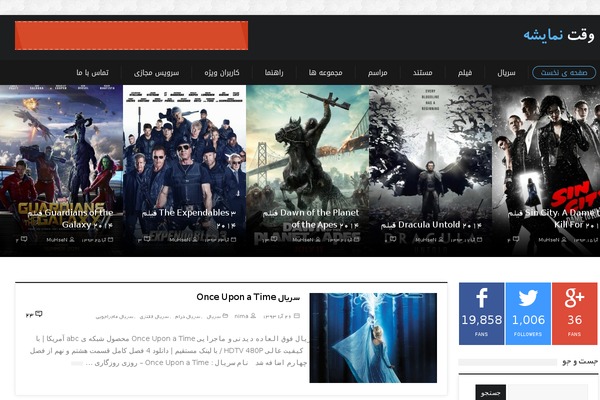Click the nima author link

(241, 316)
